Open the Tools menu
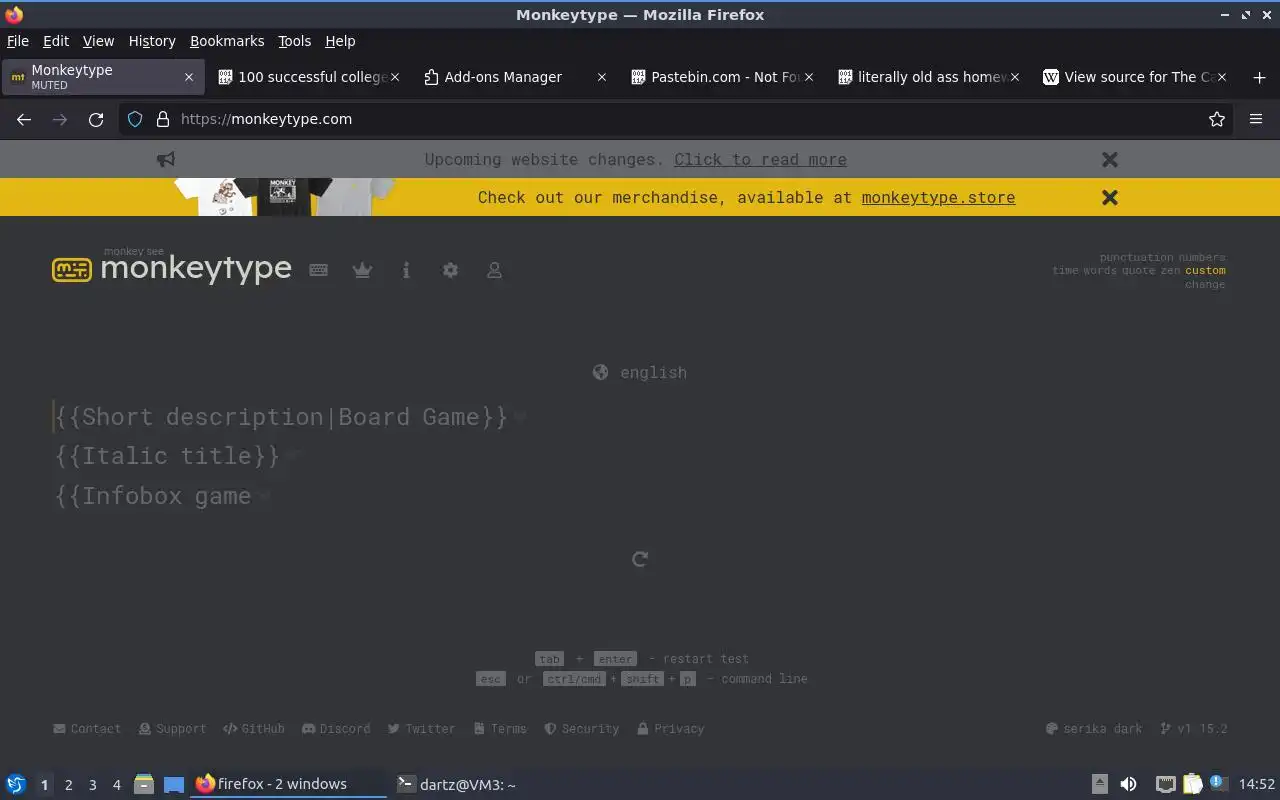The image size is (1280, 800). pos(294,41)
